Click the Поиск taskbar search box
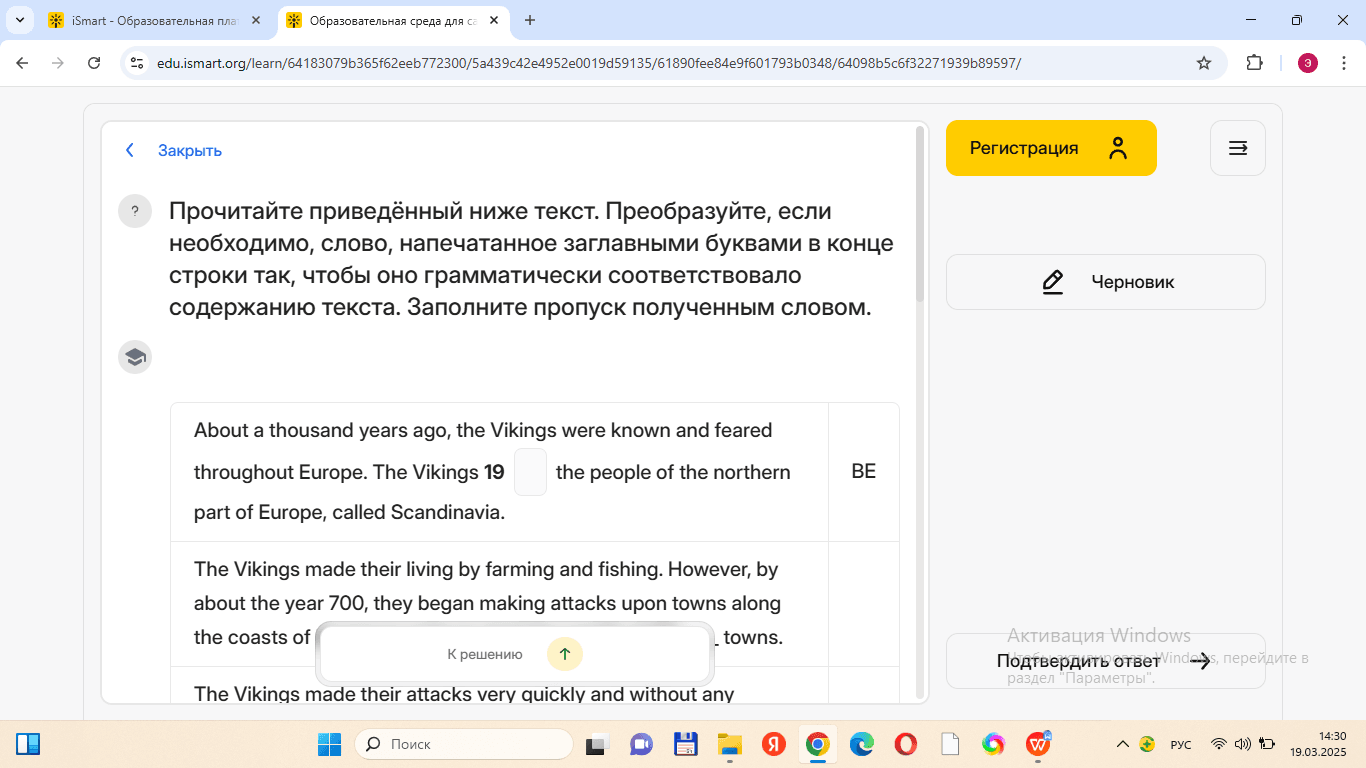 pos(464,744)
